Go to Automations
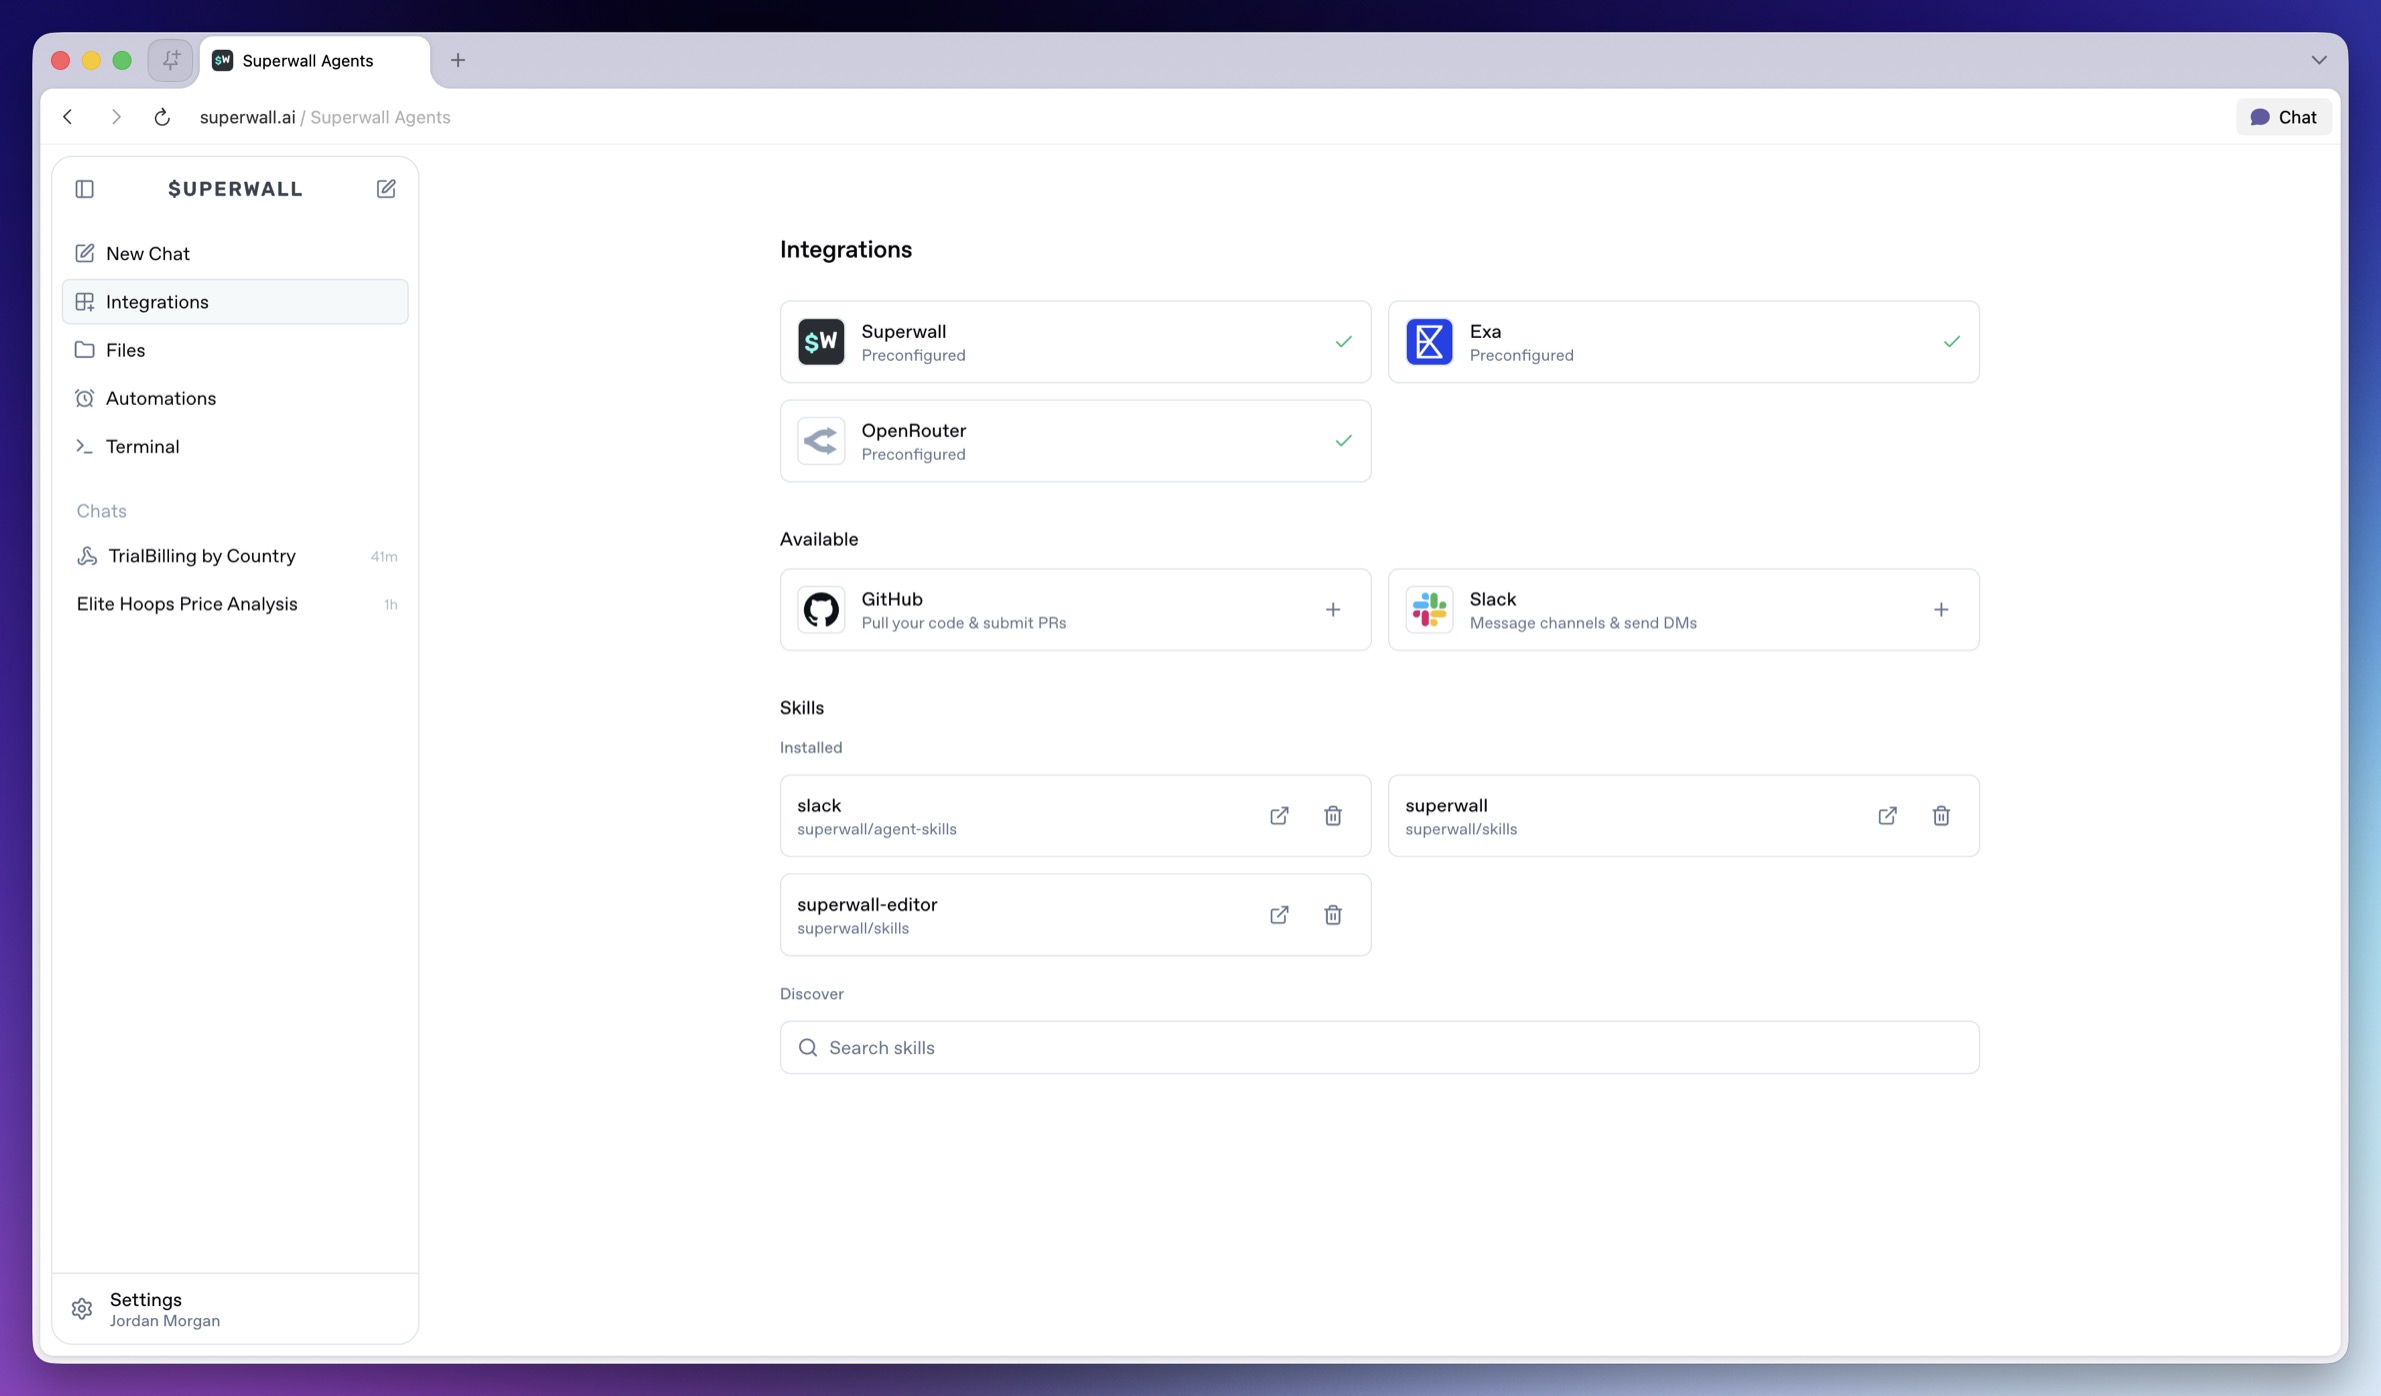The height and width of the screenshot is (1396, 2381). 235,398
